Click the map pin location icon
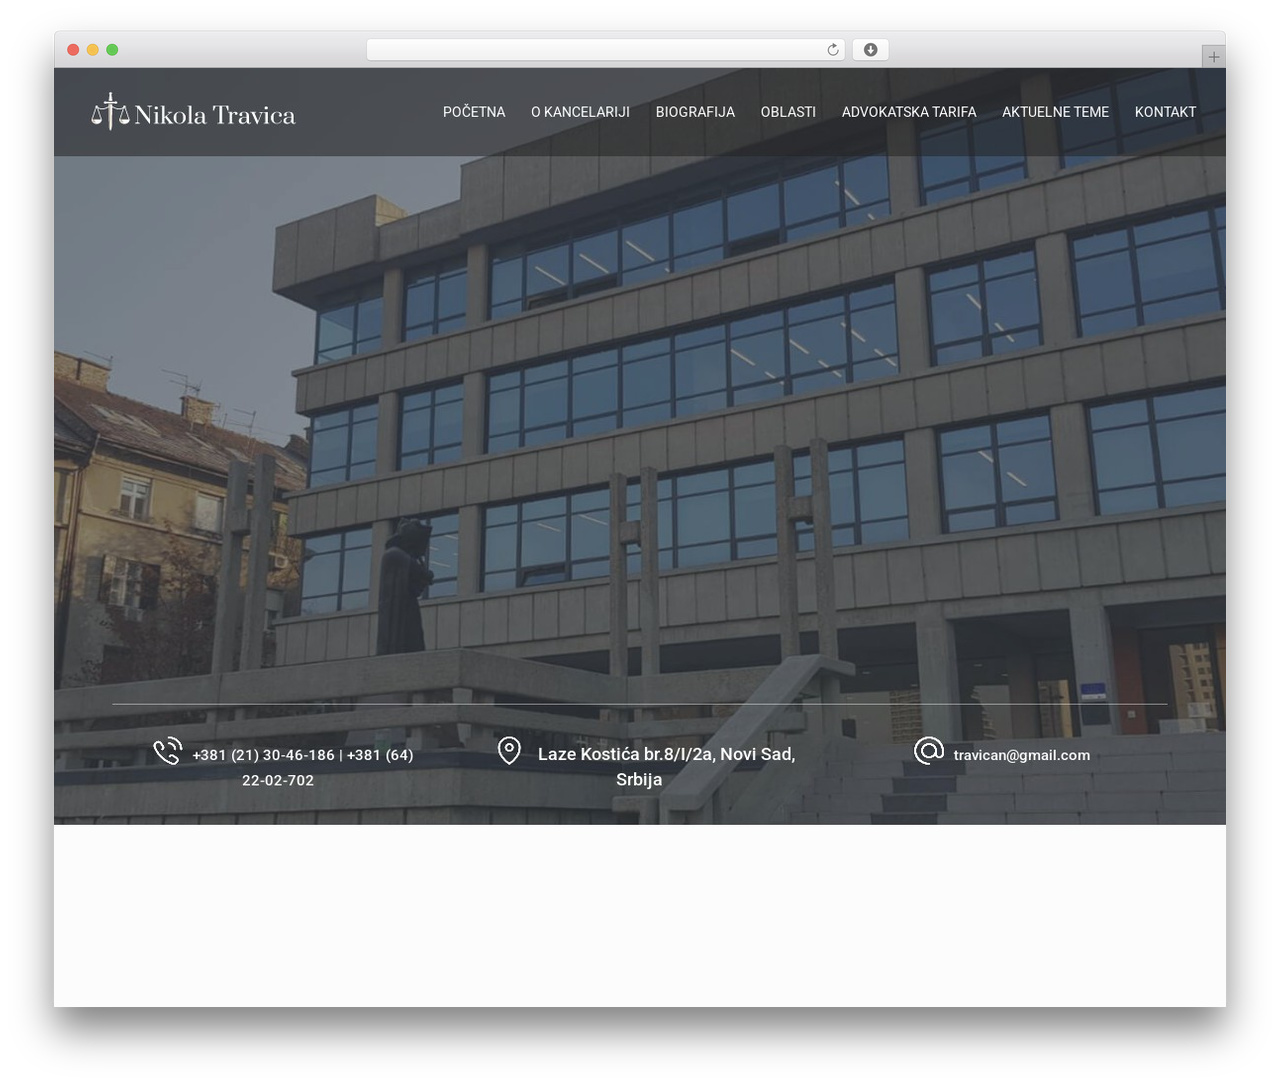The image size is (1280, 1084). pos(509,751)
